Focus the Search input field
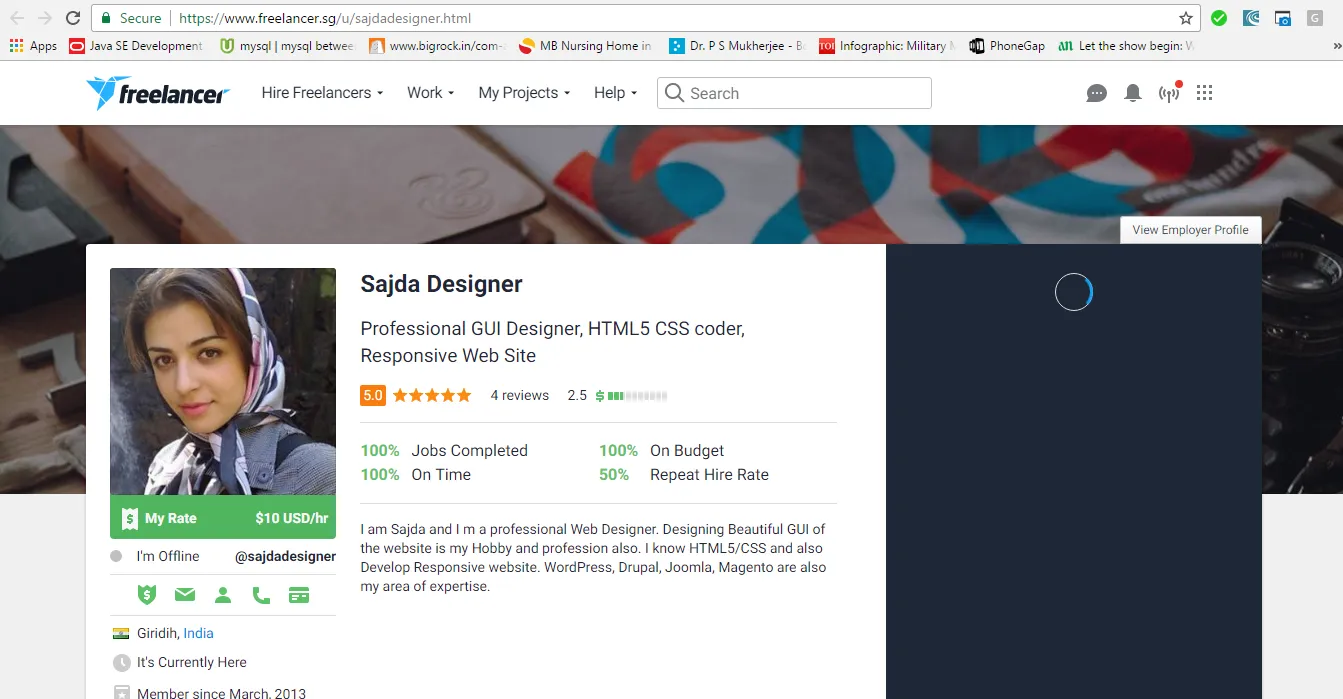The height and width of the screenshot is (699, 1343). coord(794,93)
